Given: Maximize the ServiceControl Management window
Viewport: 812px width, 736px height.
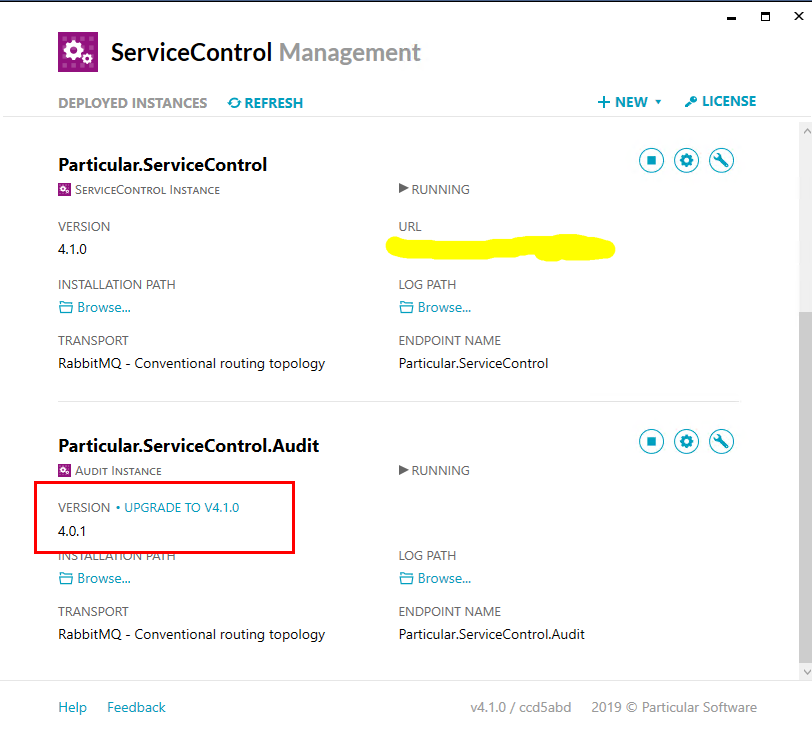Looking at the screenshot, I should (765, 17).
